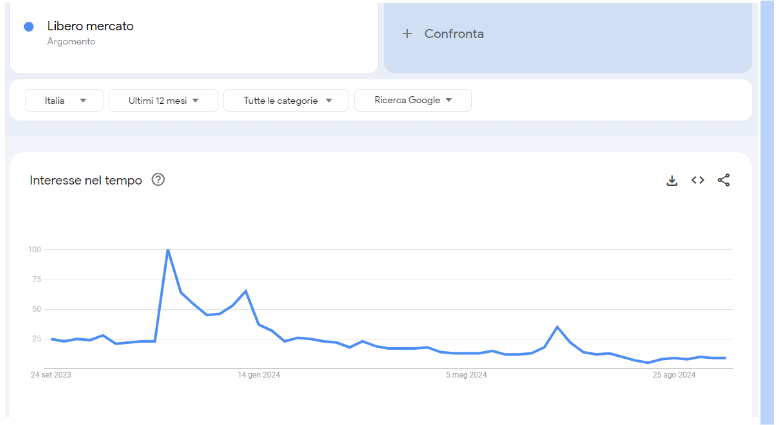
Task: Open the embed code icon
Action: click(x=698, y=180)
